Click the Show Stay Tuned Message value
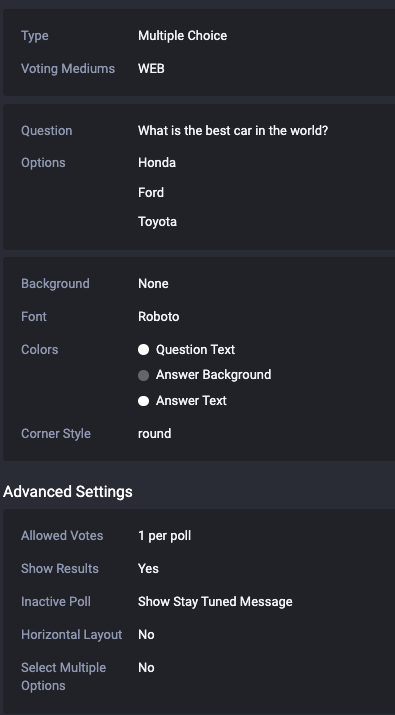 point(215,601)
